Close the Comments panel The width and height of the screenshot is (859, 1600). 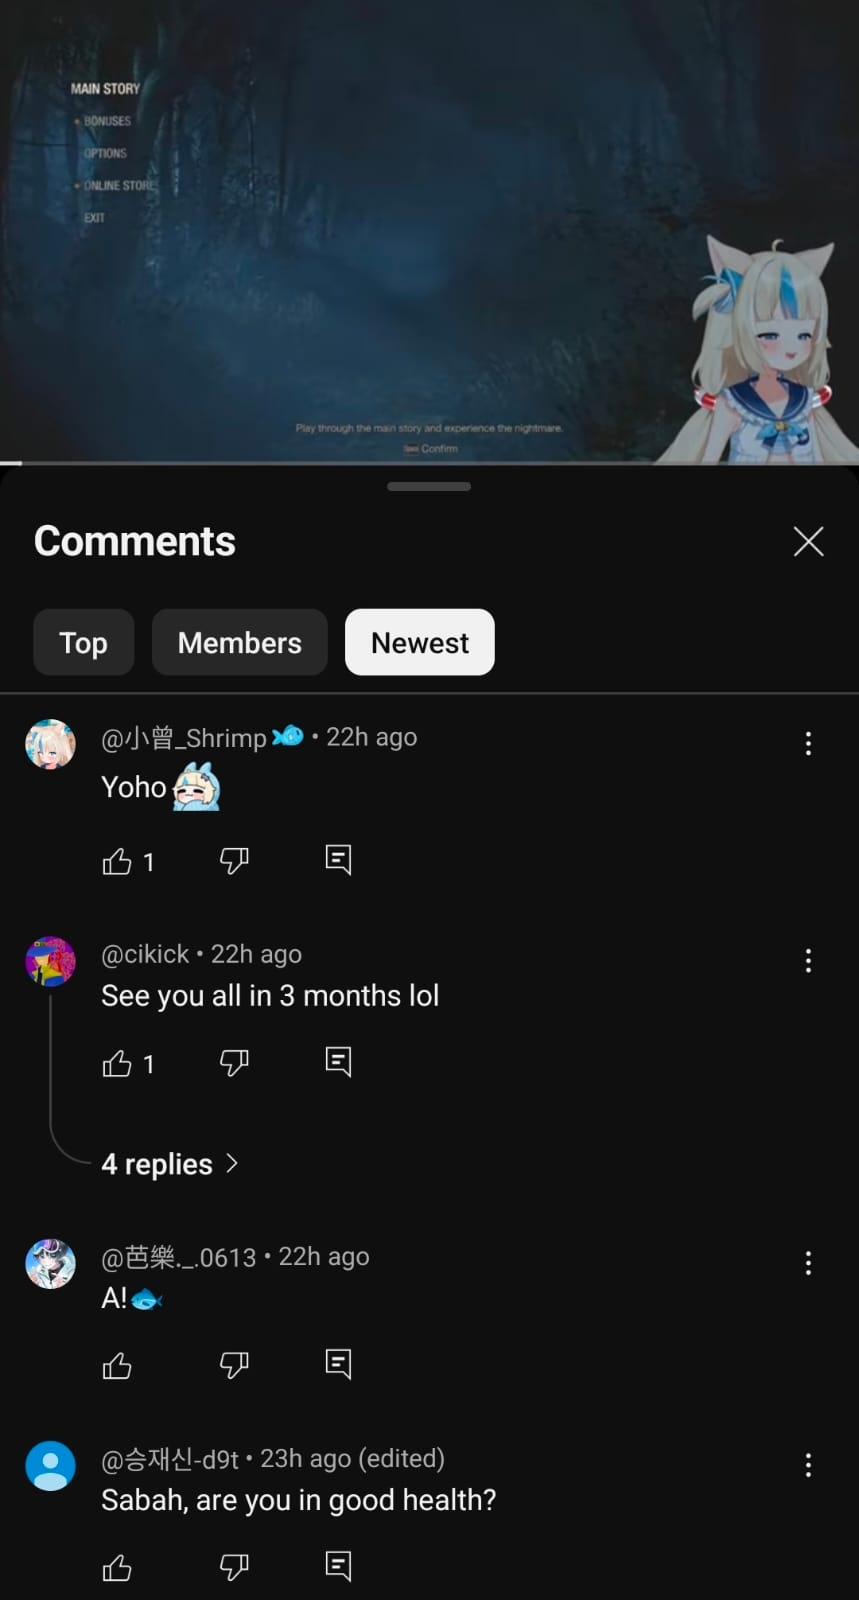(x=808, y=541)
